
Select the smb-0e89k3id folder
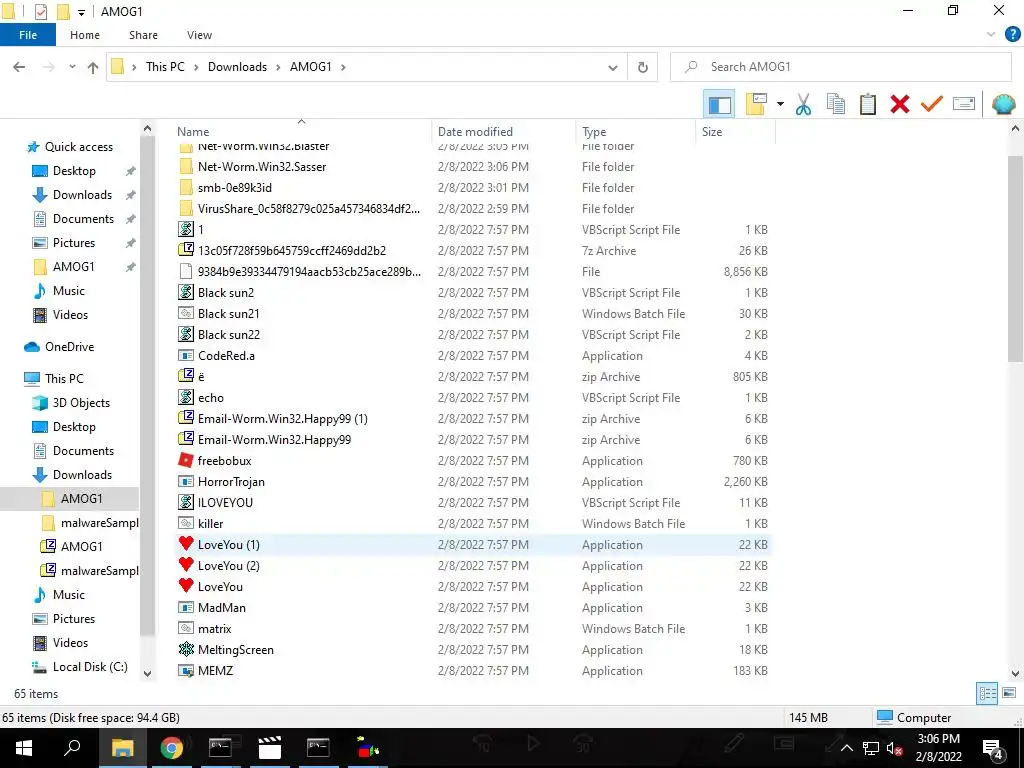point(473,187)
